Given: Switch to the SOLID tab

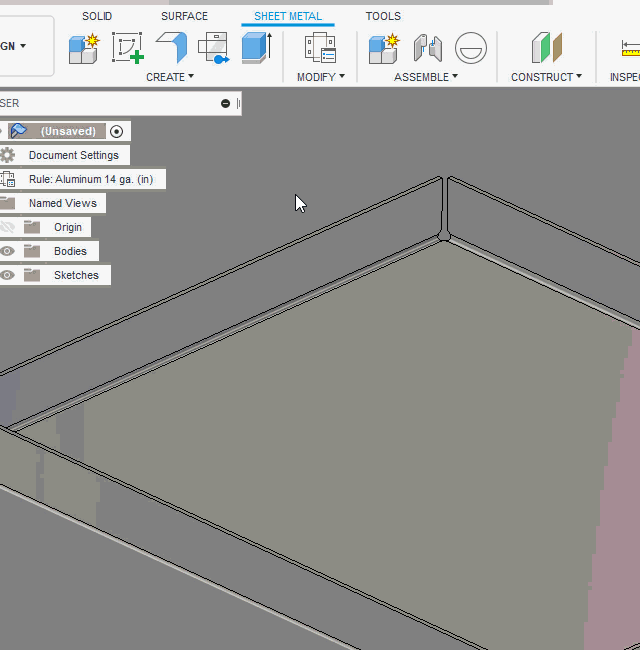Looking at the screenshot, I should pyautogui.click(x=97, y=16).
